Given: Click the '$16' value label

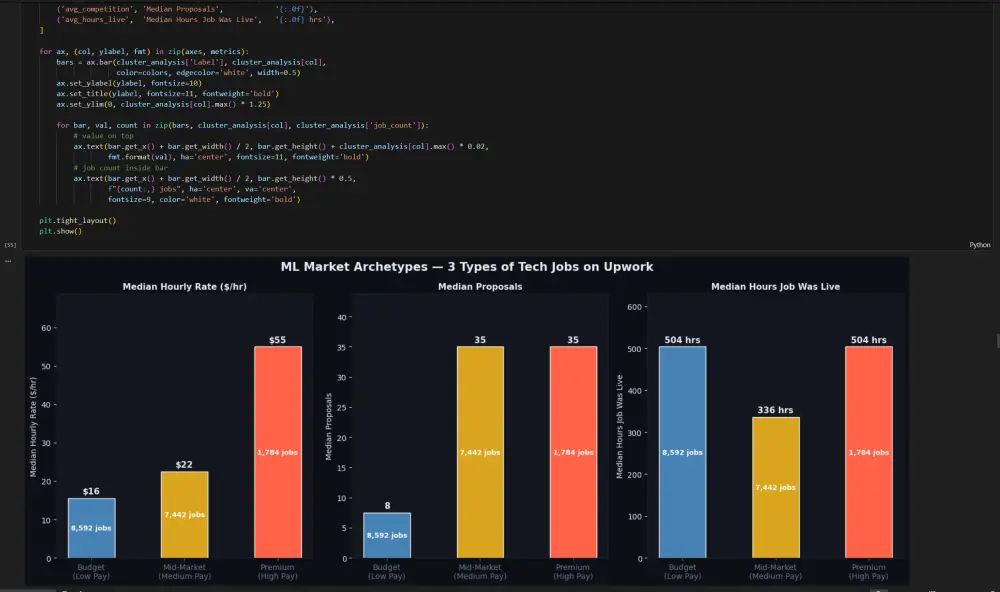Looking at the screenshot, I should (x=91, y=491).
